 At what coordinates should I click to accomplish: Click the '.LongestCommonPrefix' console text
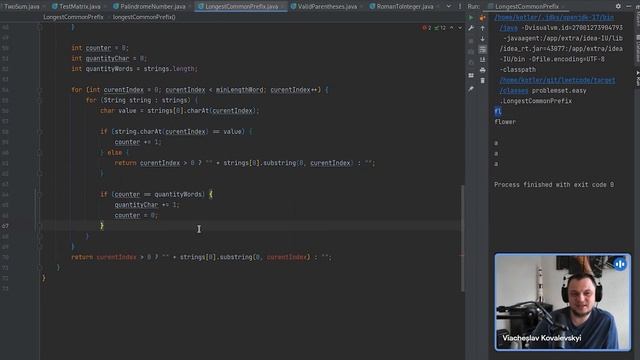click(536, 101)
